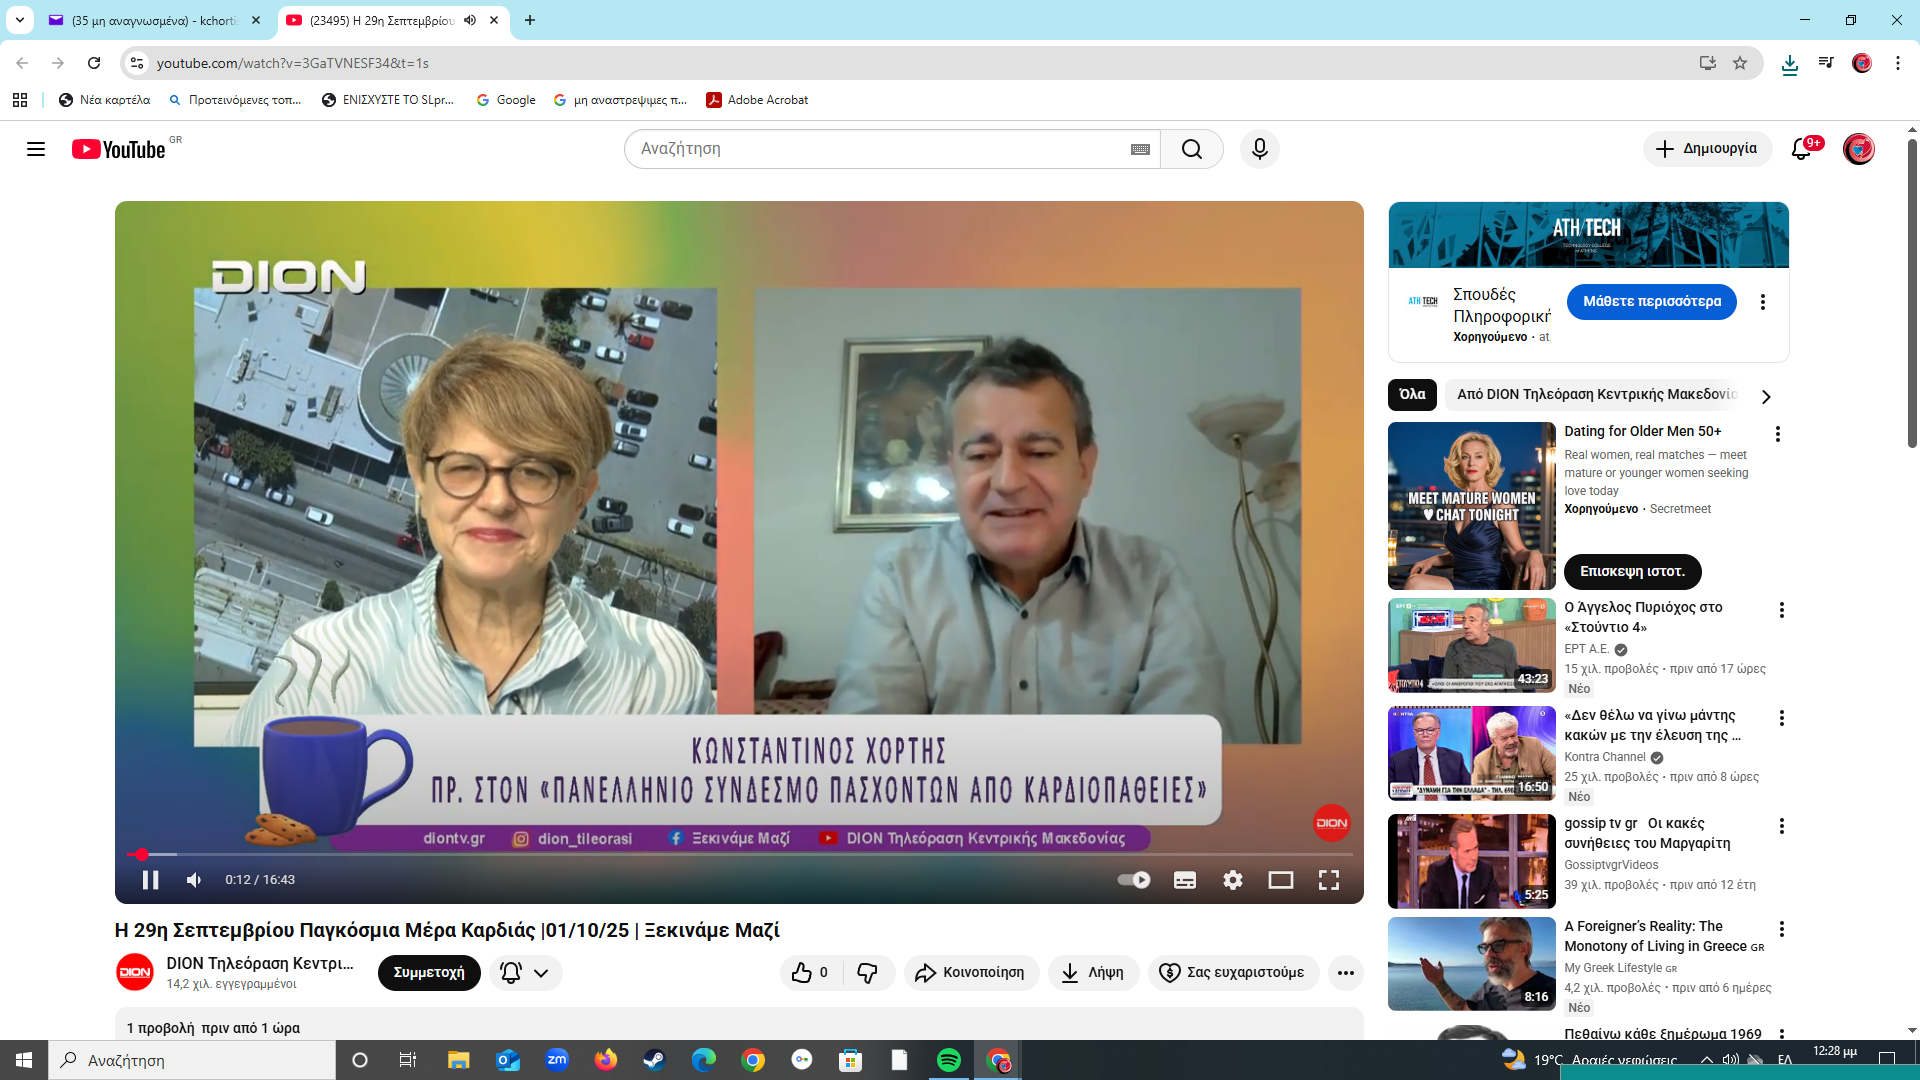This screenshot has height=1080, width=1920.
Task: Click the video progress bar
Action: pos(740,855)
